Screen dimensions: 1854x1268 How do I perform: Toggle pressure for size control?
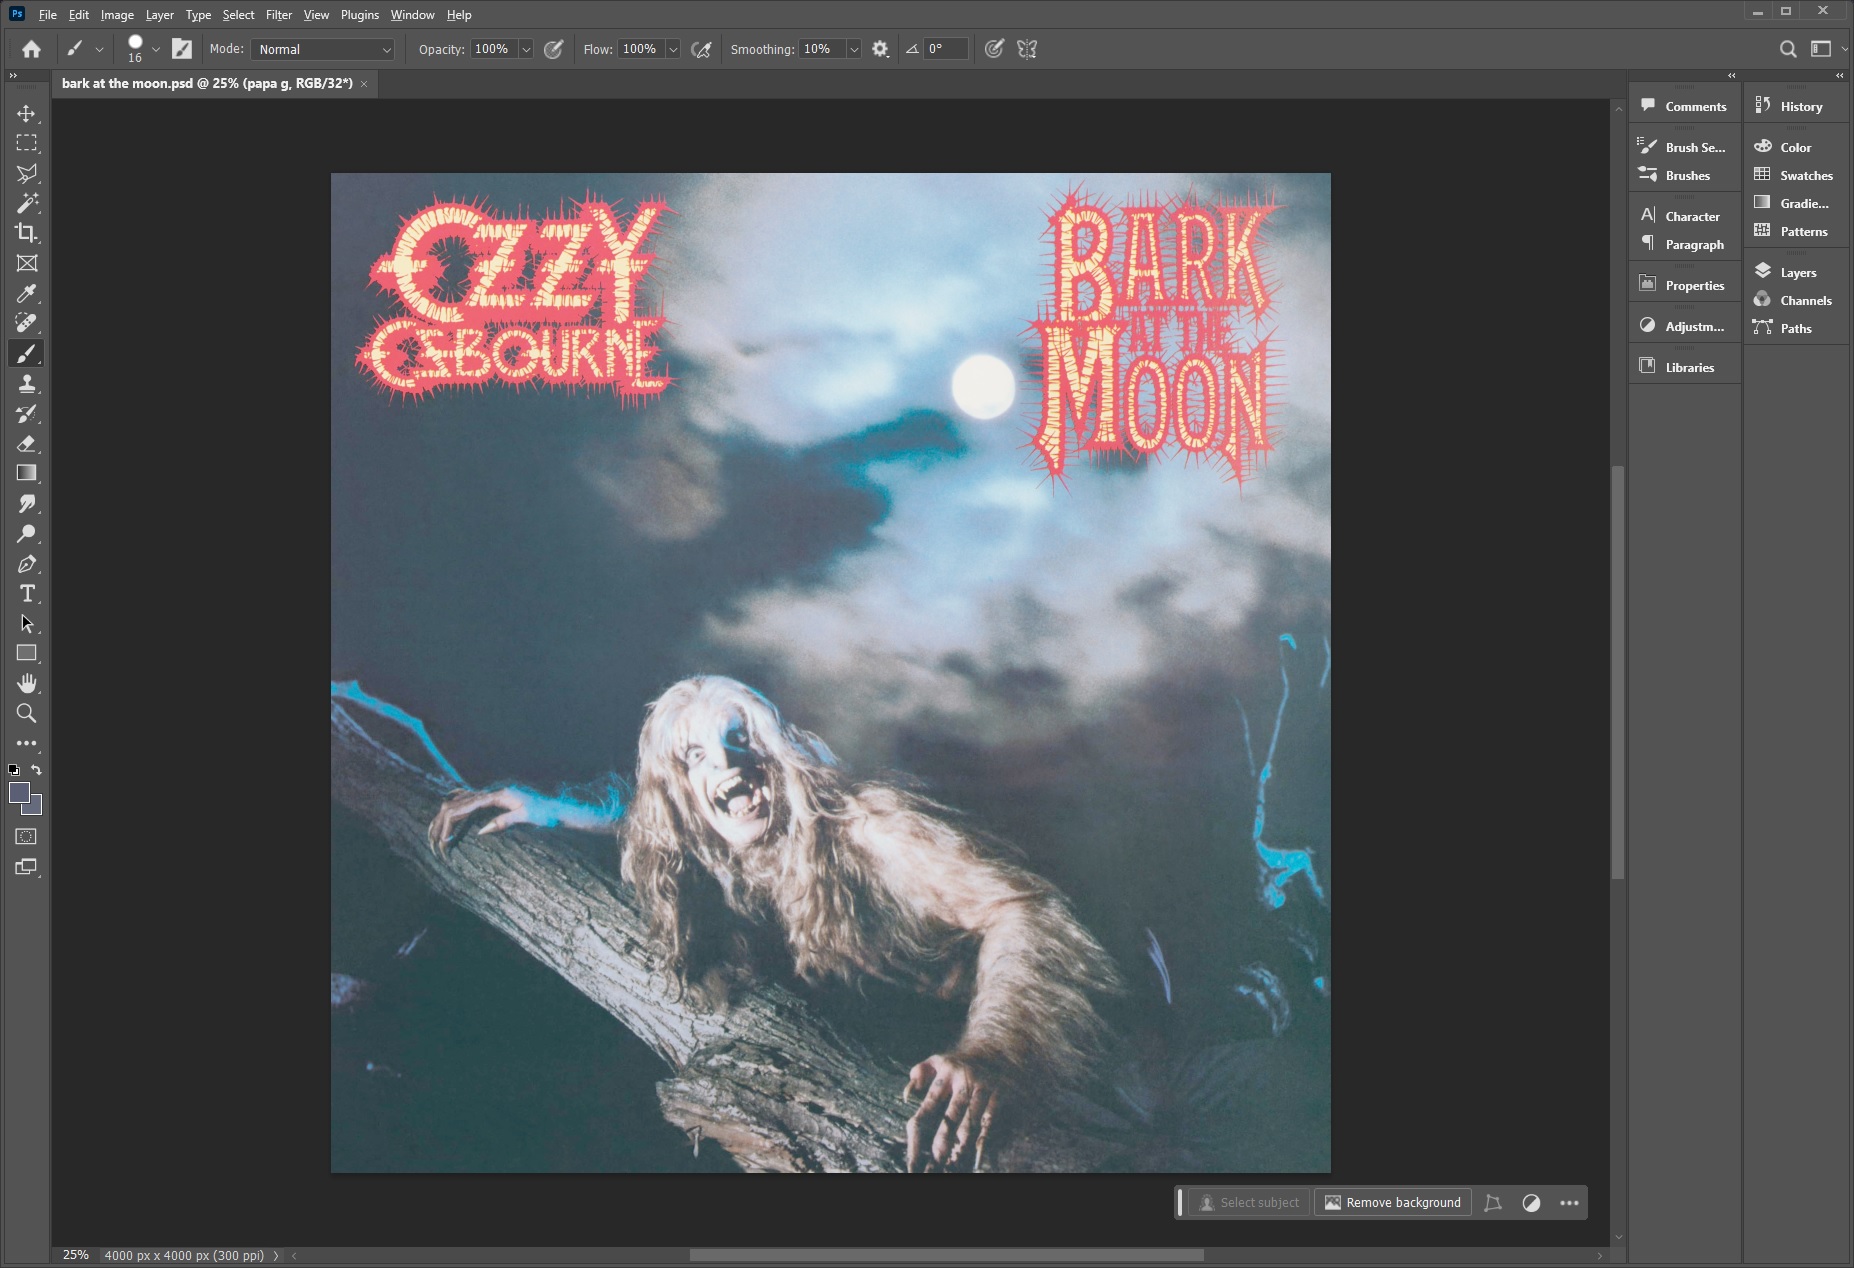tap(994, 49)
